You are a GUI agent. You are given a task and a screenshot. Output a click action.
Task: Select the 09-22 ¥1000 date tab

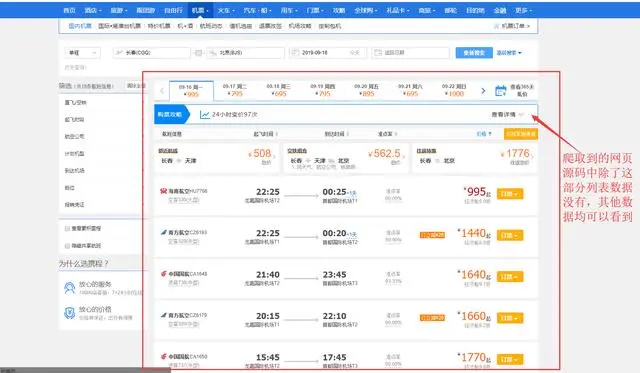(x=454, y=90)
